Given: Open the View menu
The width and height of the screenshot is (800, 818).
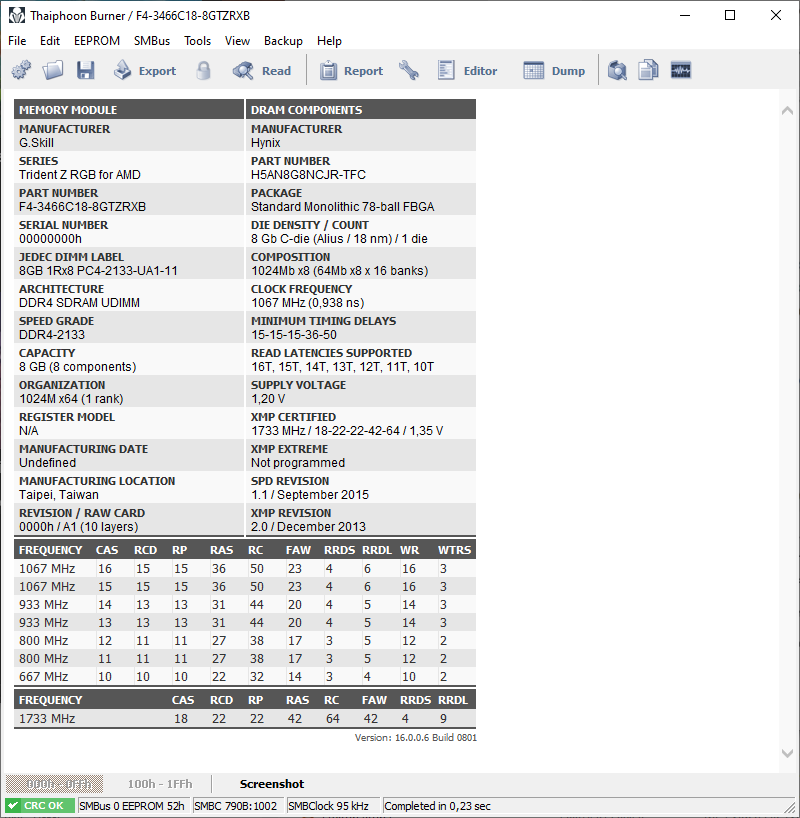Looking at the screenshot, I should (237, 41).
